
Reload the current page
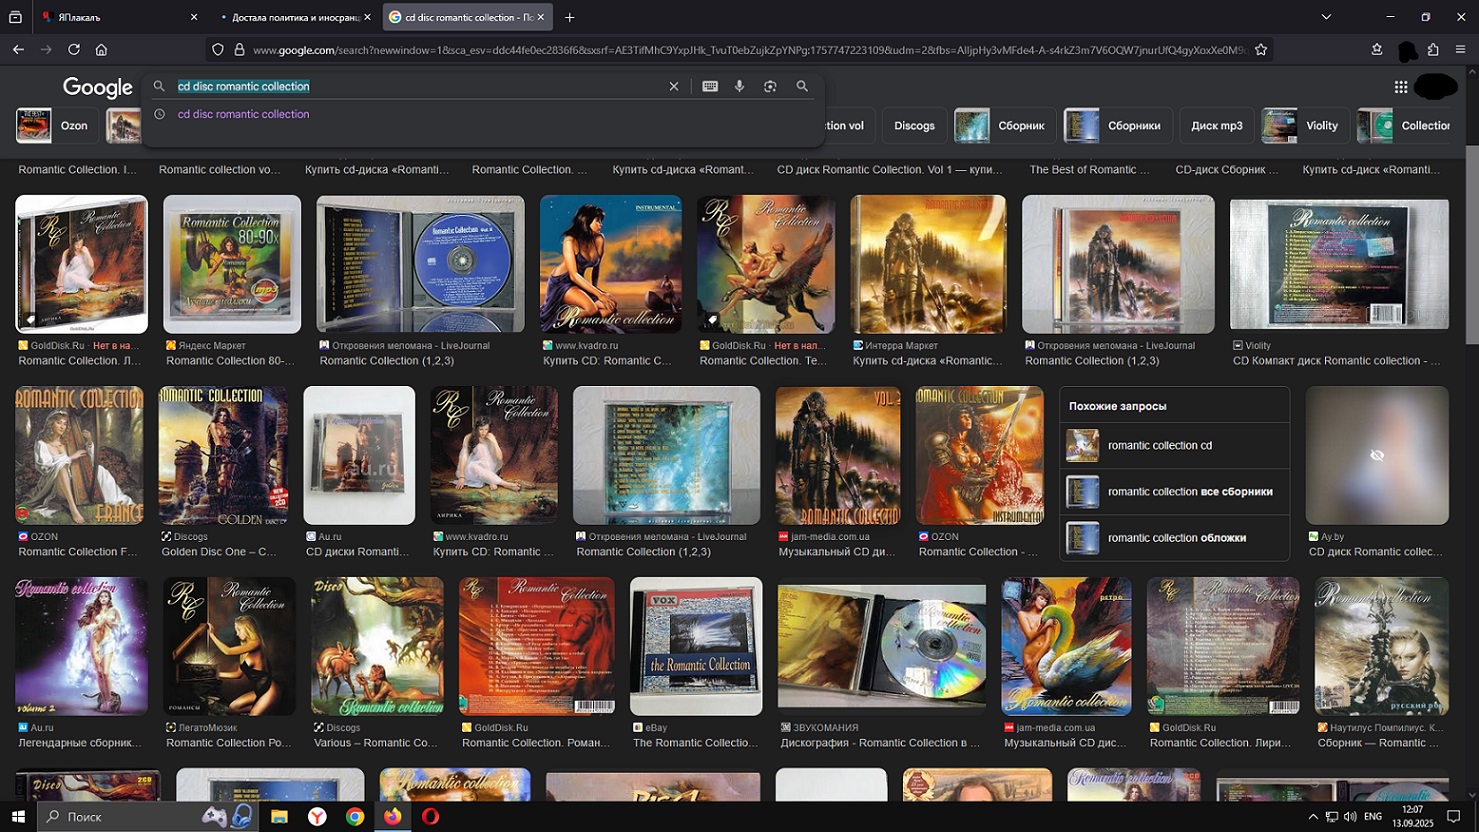point(74,49)
